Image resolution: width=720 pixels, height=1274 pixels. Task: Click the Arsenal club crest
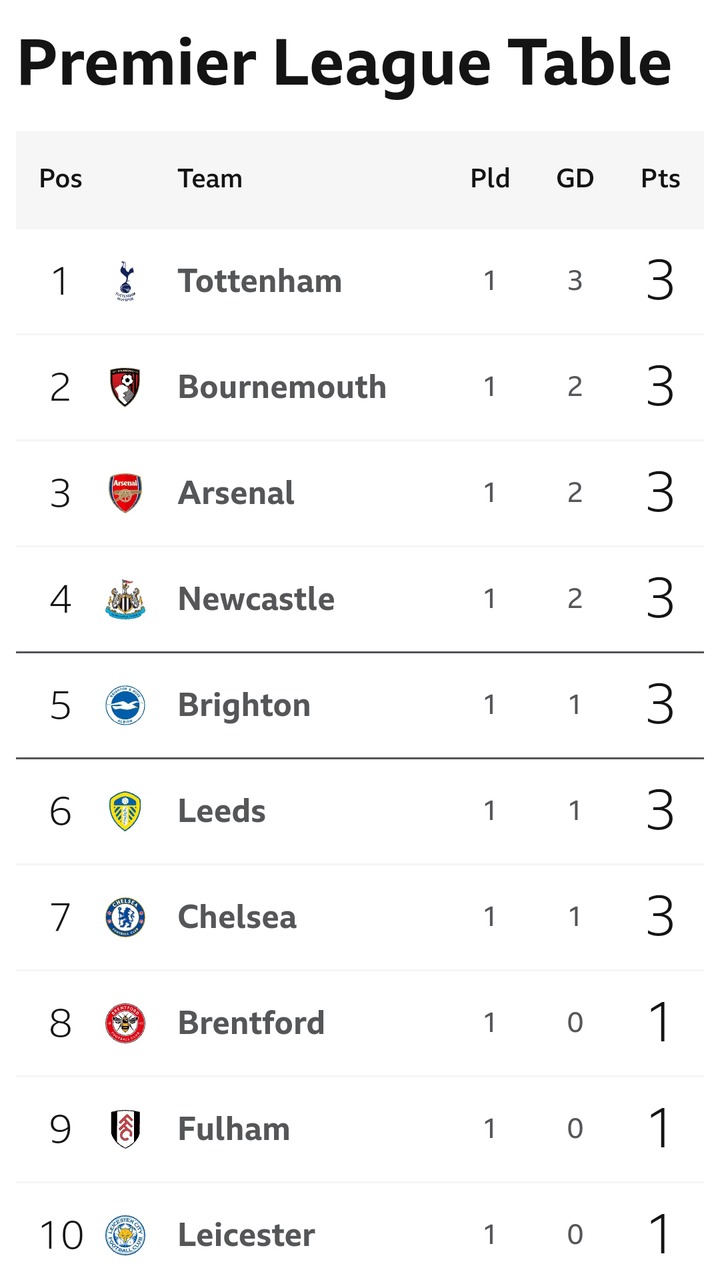coord(125,493)
